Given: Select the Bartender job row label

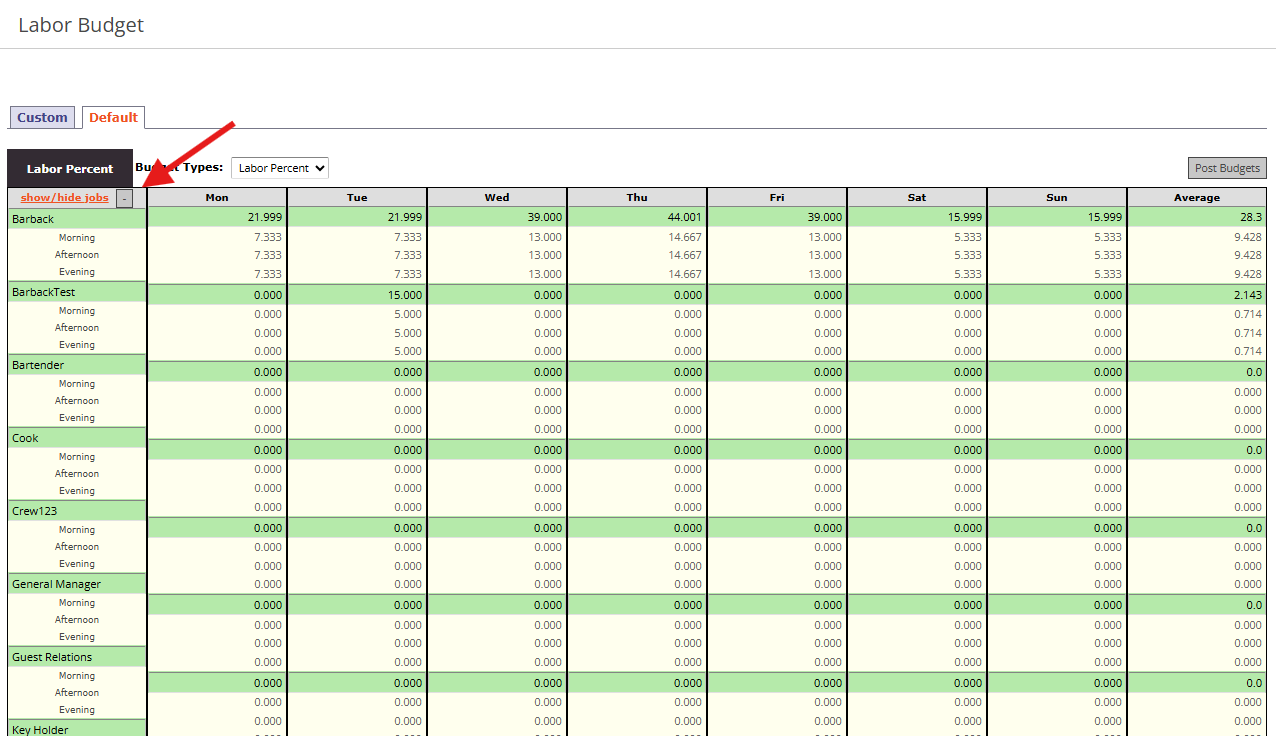Looking at the screenshot, I should [77, 365].
